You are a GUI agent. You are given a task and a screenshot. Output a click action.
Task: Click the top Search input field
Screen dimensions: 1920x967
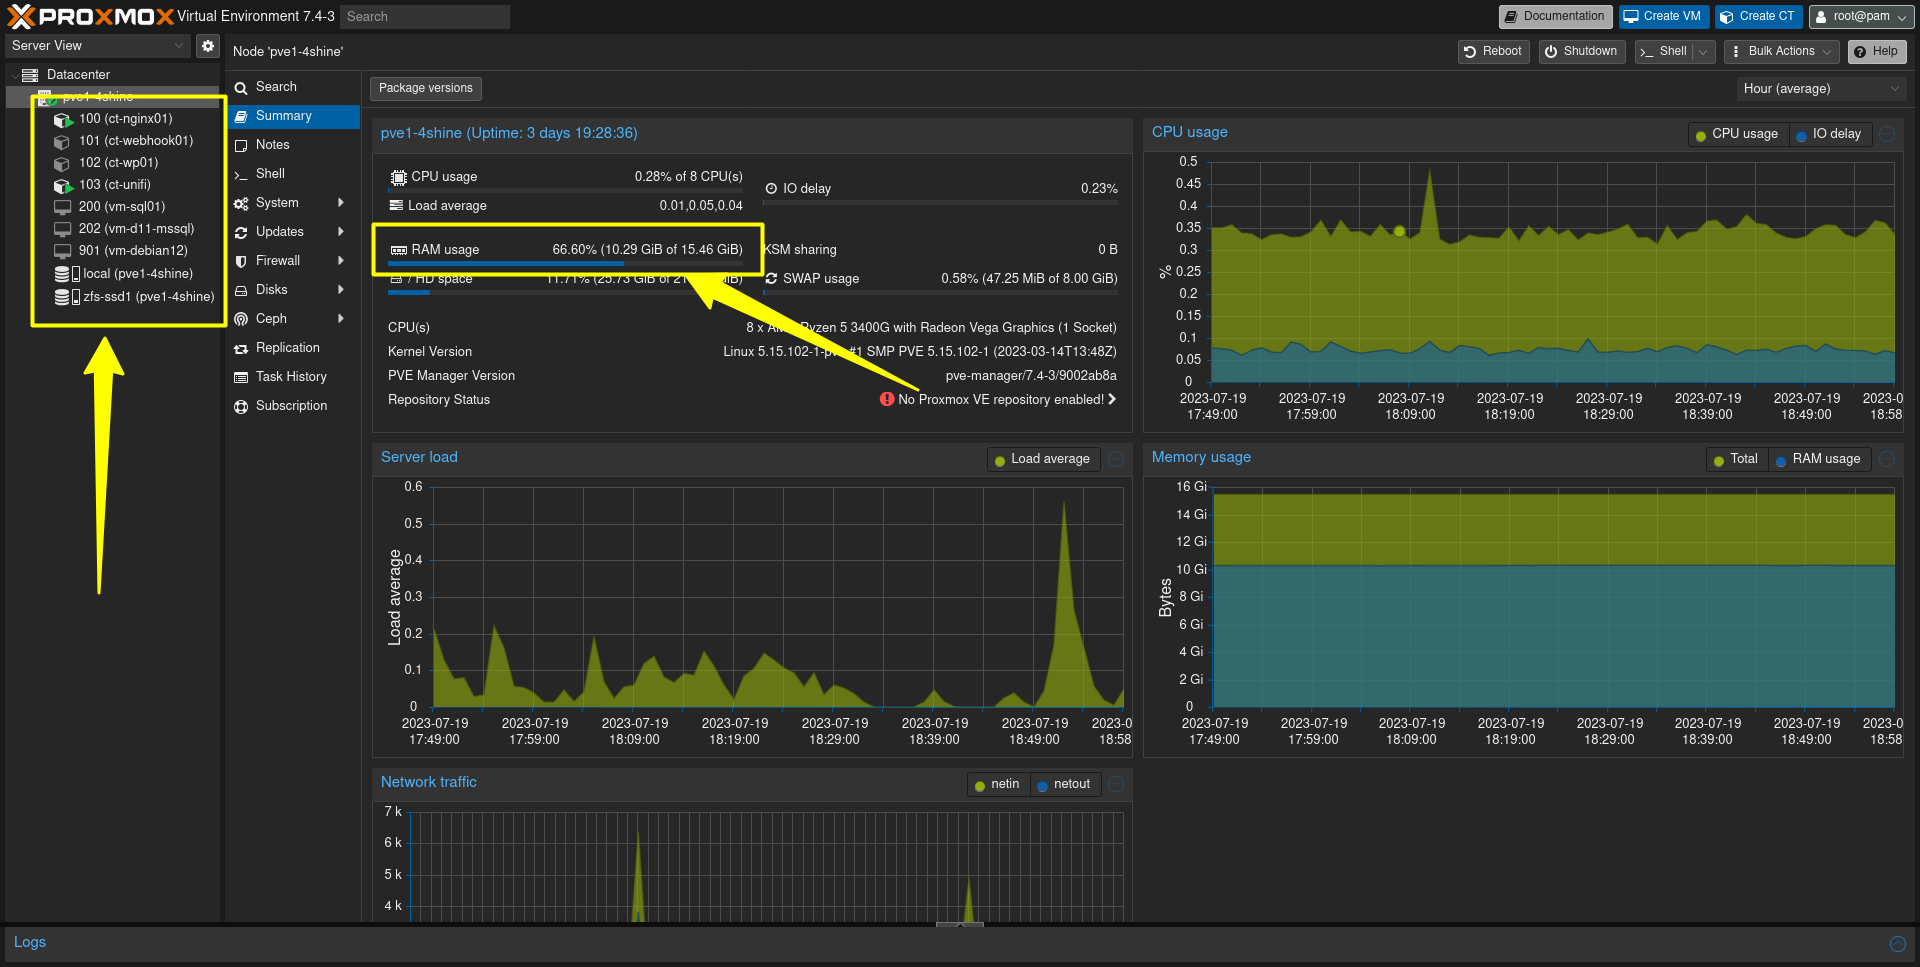point(424,17)
